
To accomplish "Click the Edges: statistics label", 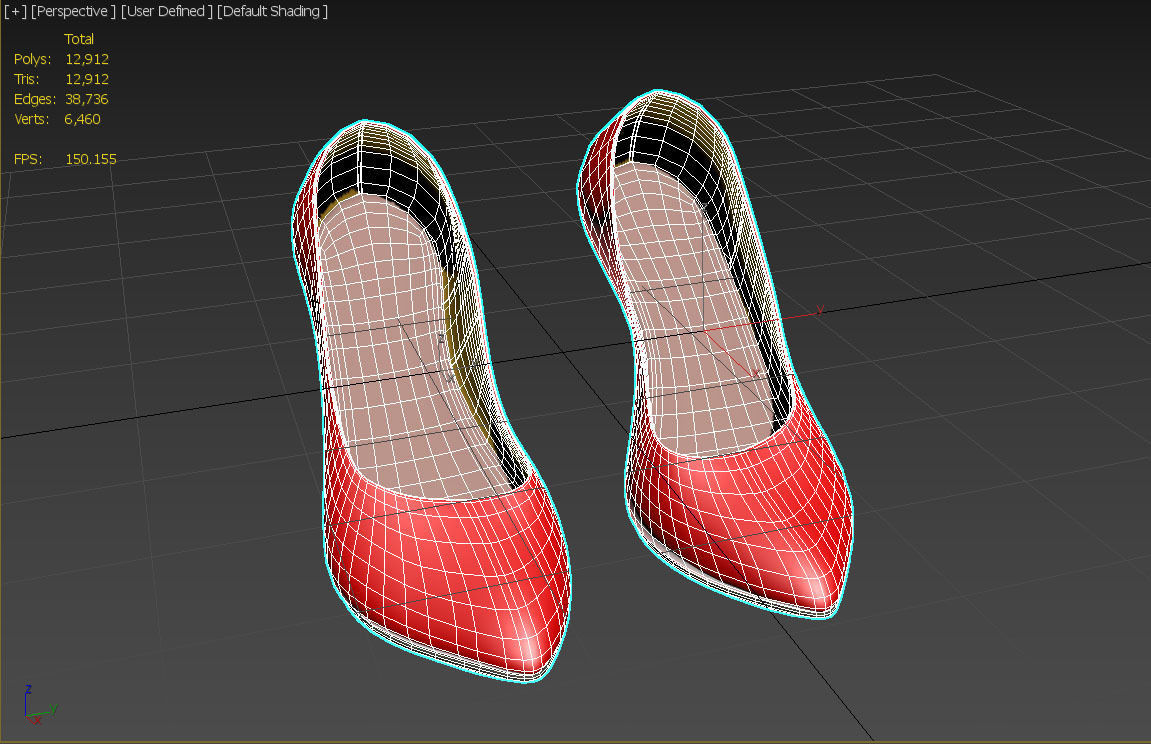I will (x=35, y=99).
